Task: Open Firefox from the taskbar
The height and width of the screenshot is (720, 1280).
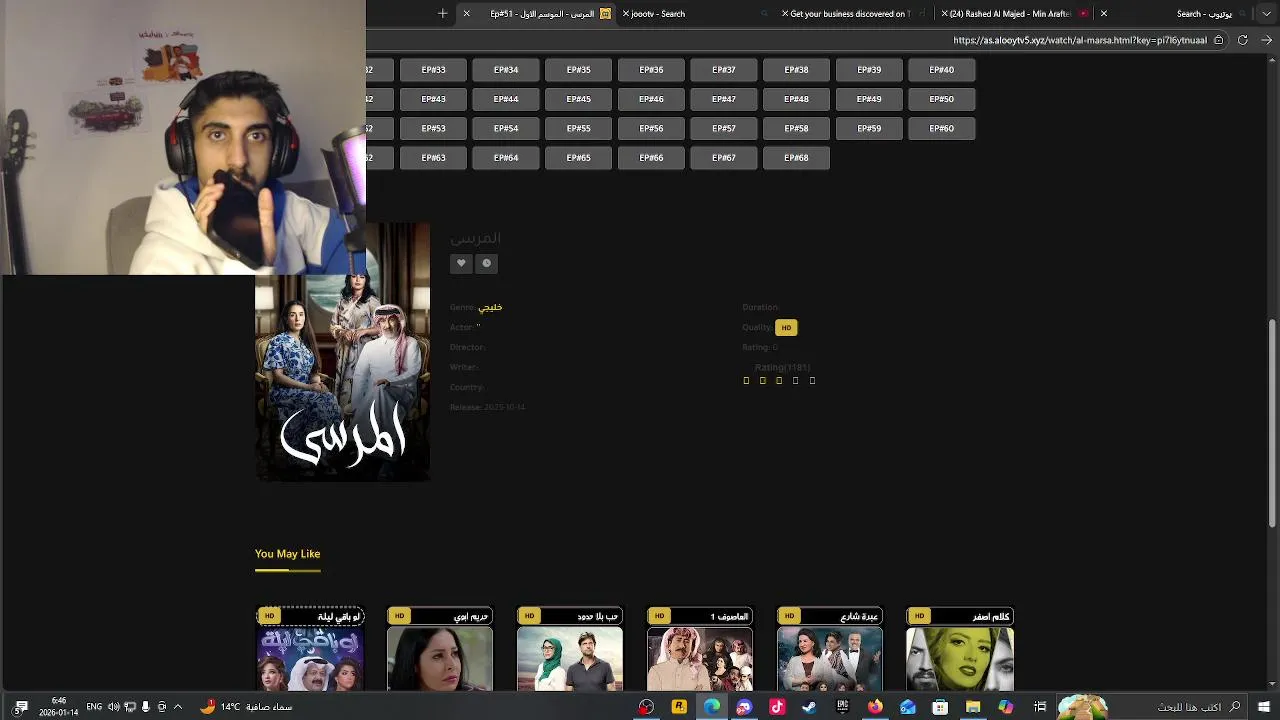Action: [x=875, y=707]
